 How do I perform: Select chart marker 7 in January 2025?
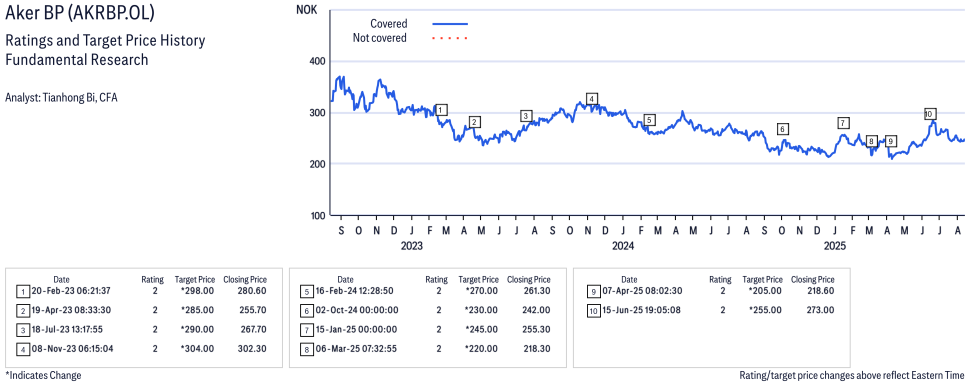843,123
